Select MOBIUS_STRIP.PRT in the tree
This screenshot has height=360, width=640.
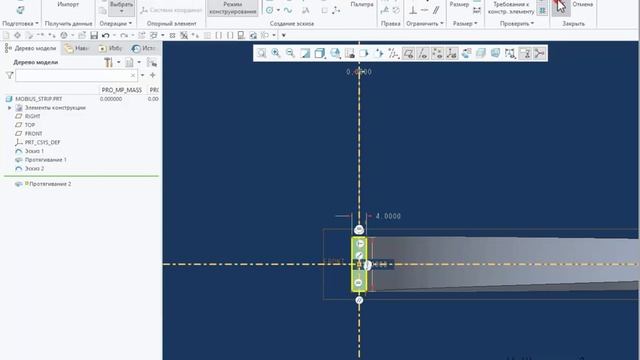click(38, 99)
